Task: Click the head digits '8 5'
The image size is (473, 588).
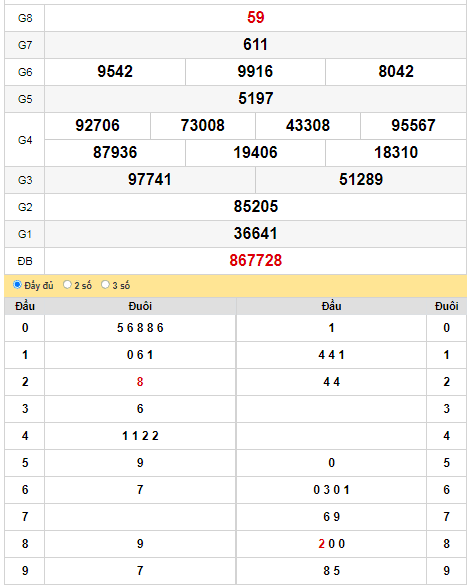Action: pyautogui.click(x=331, y=571)
